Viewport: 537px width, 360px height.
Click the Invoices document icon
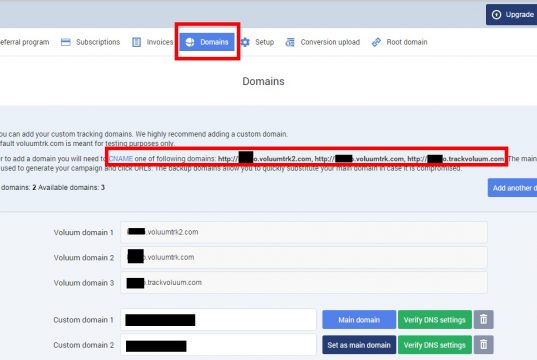tap(136, 42)
